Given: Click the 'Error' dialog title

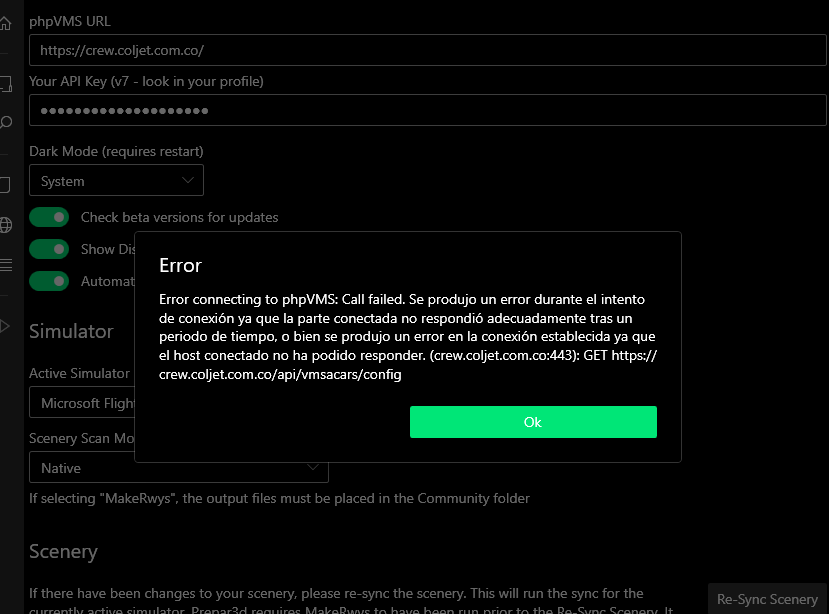Looking at the screenshot, I should pyautogui.click(x=180, y=265).
